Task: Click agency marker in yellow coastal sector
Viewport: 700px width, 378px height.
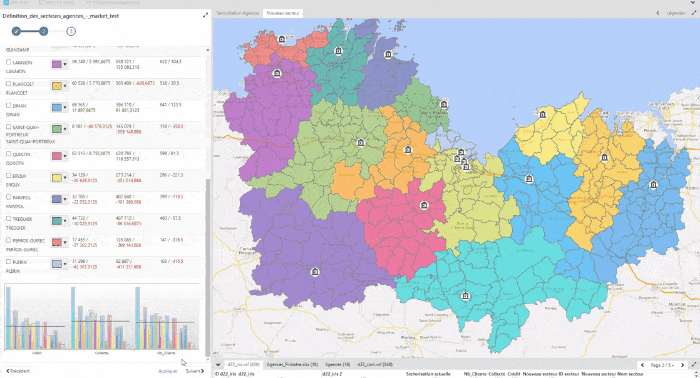Action: pos(542,115)
